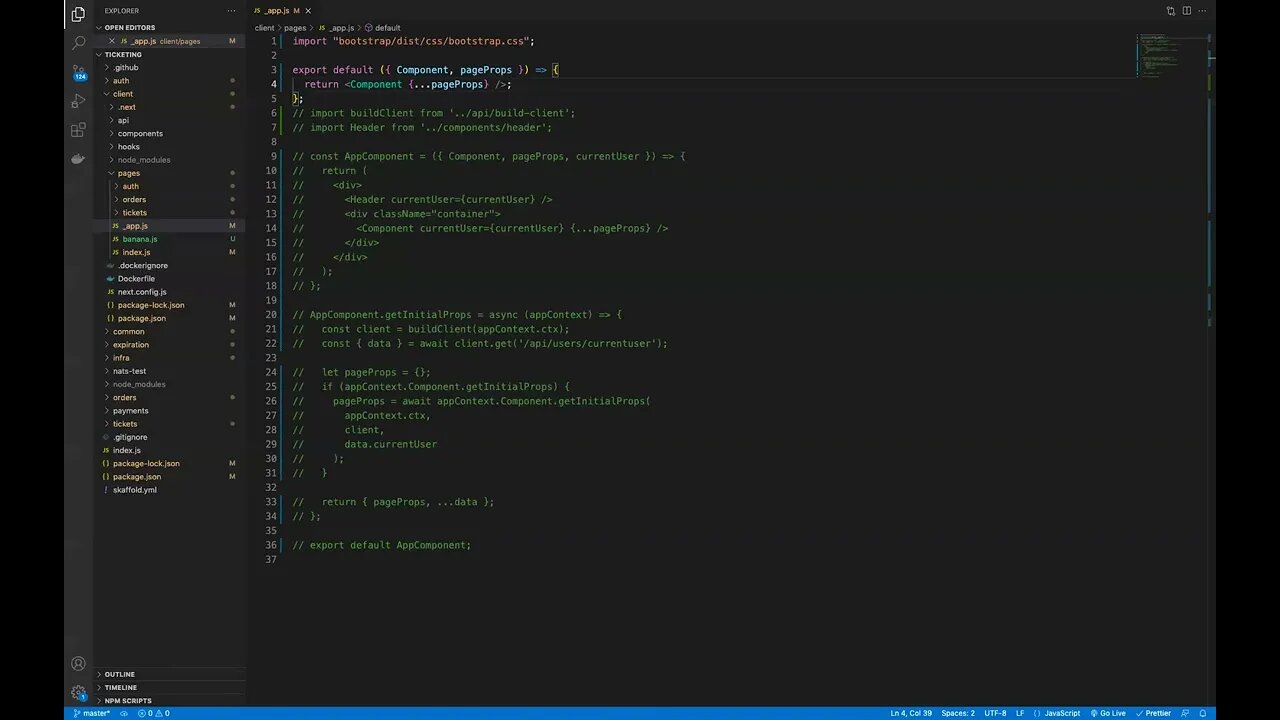1280x720 pixels.
Task: Open the Extensions view
Action: point(78,130)
